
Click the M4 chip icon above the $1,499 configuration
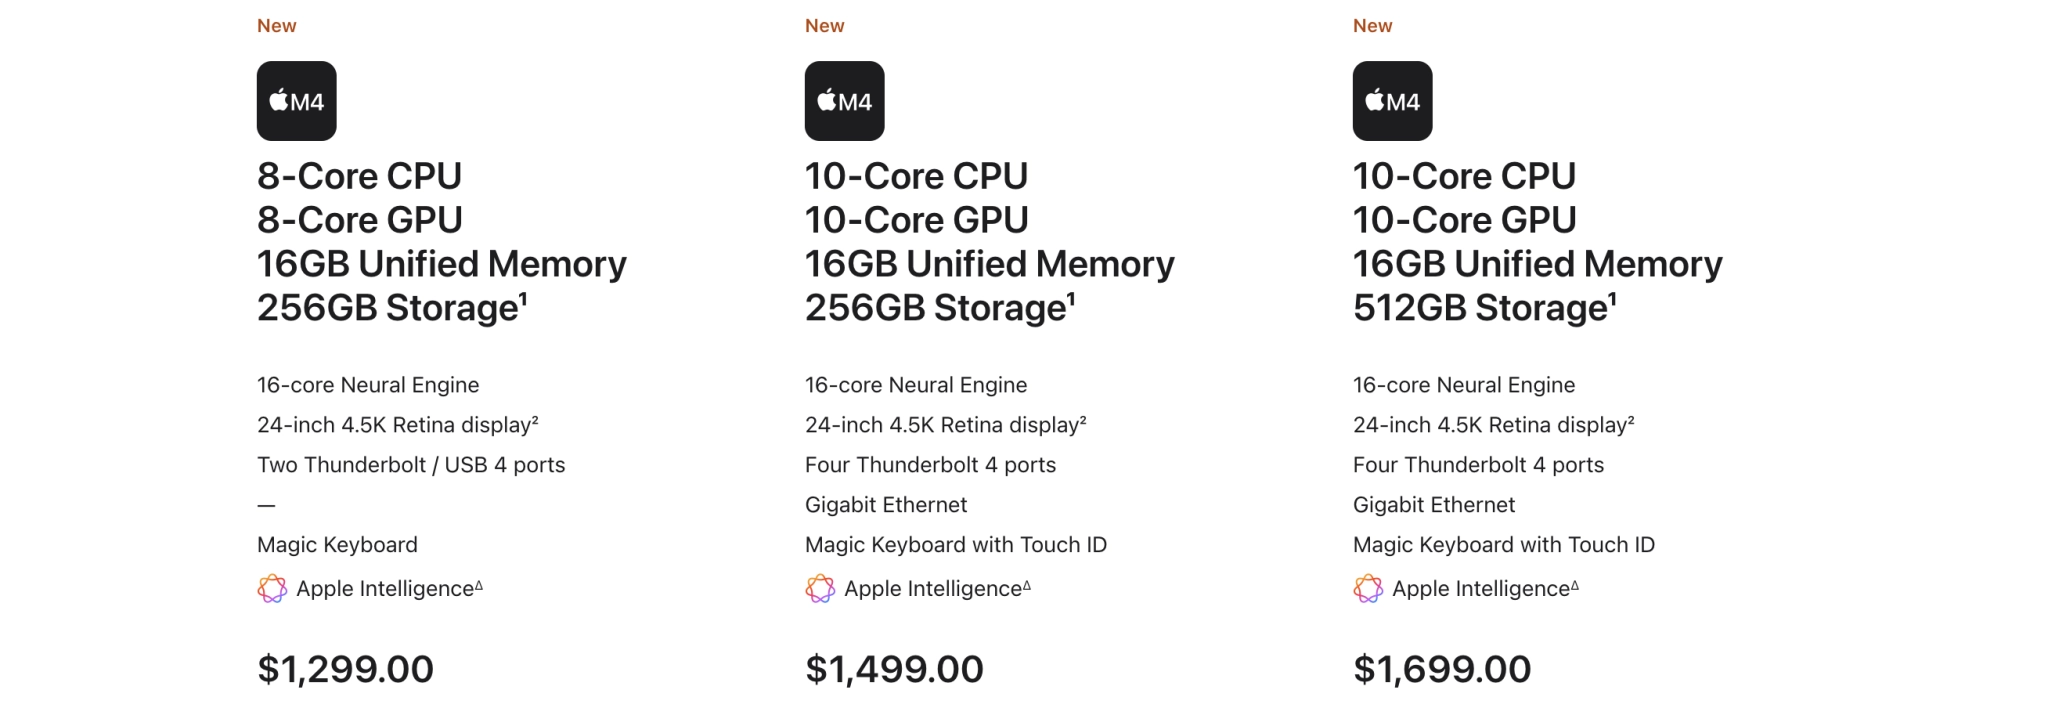[844, 101]
